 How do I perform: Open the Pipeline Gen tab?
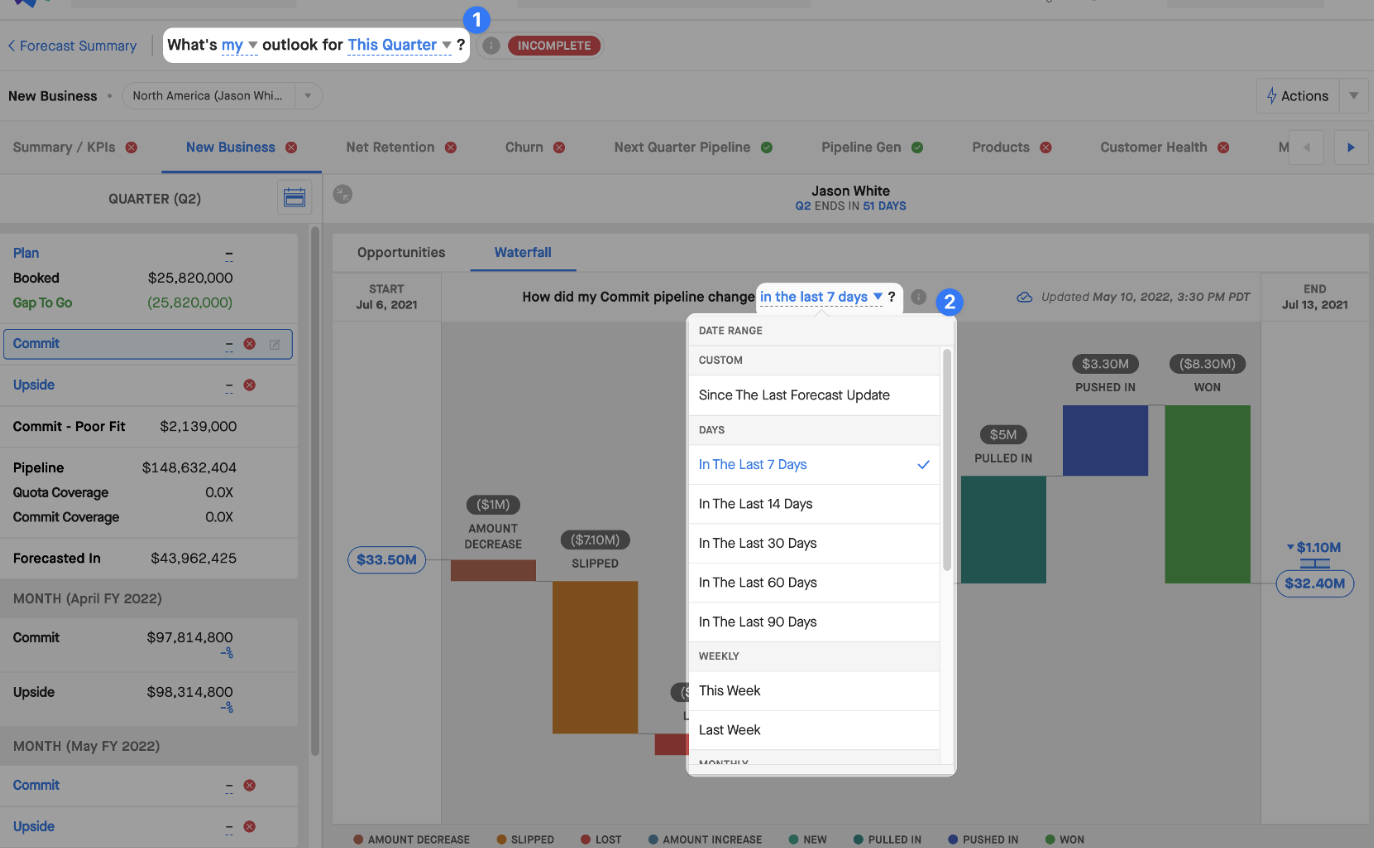pyautogui.click(x=872, y=147)
